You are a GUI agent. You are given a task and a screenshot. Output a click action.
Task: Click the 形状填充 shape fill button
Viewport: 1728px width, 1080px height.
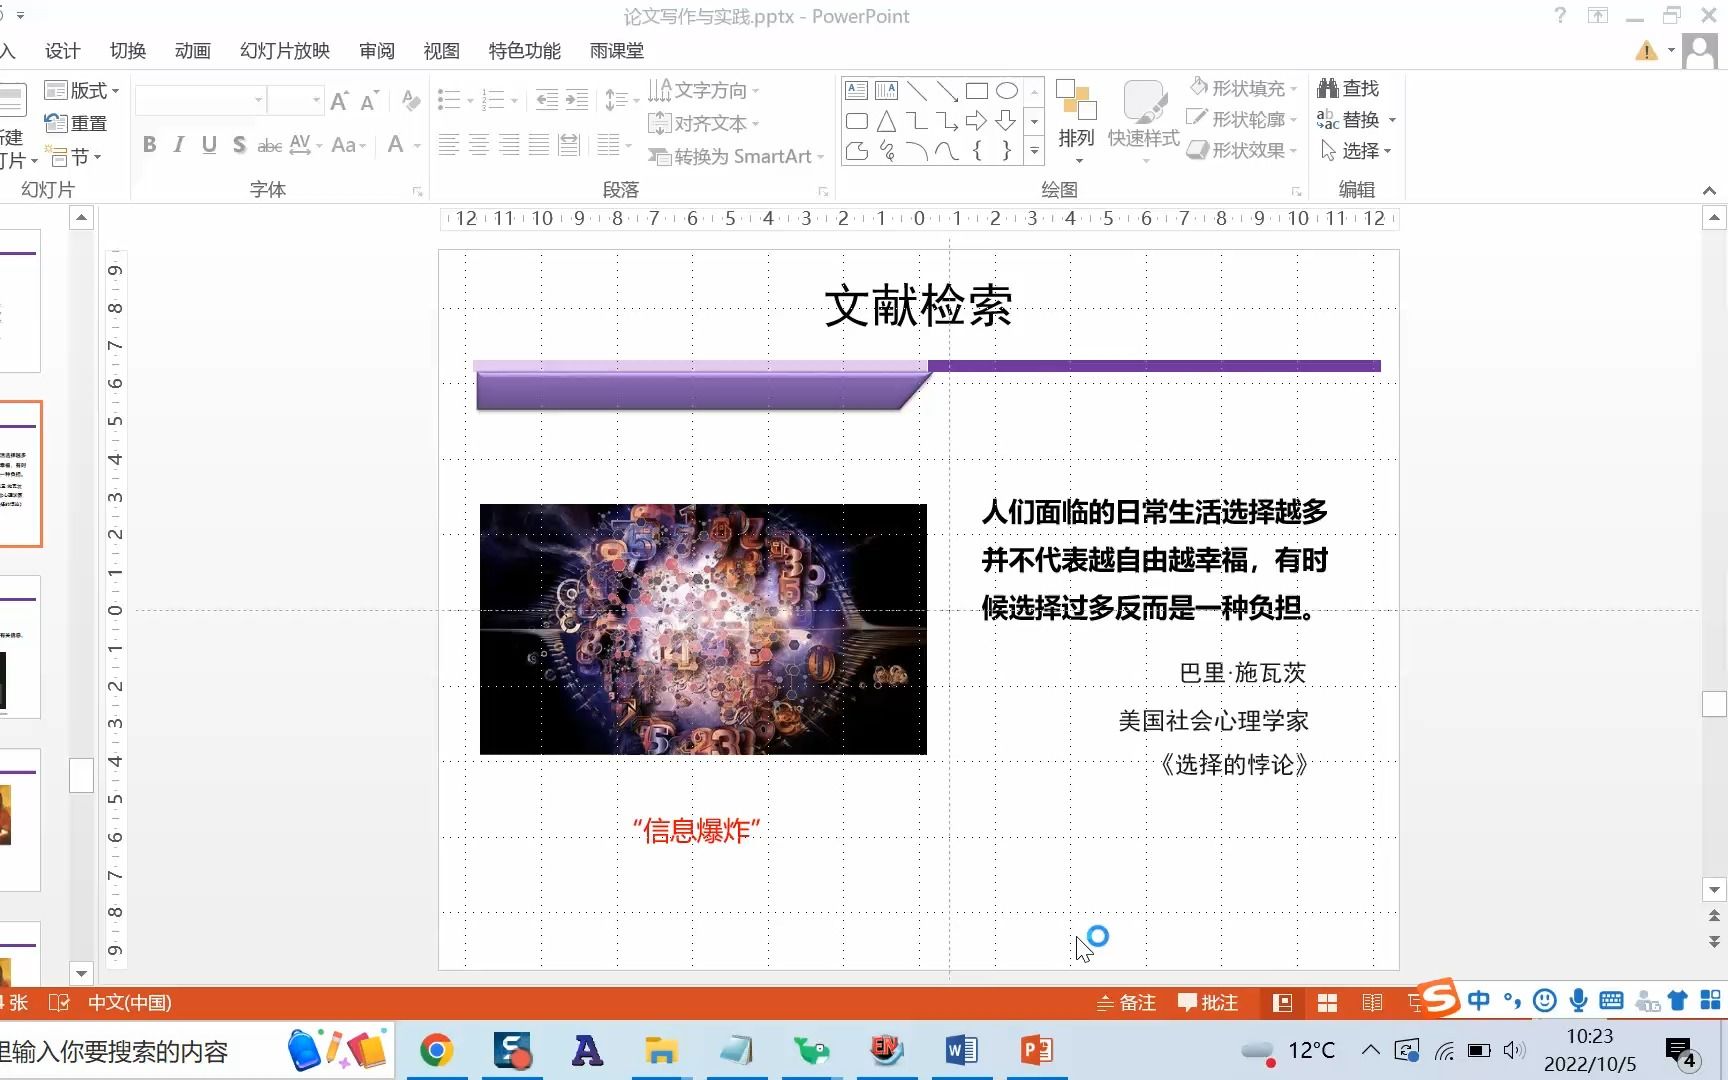pyautogui.click(x=1245, y=88)
